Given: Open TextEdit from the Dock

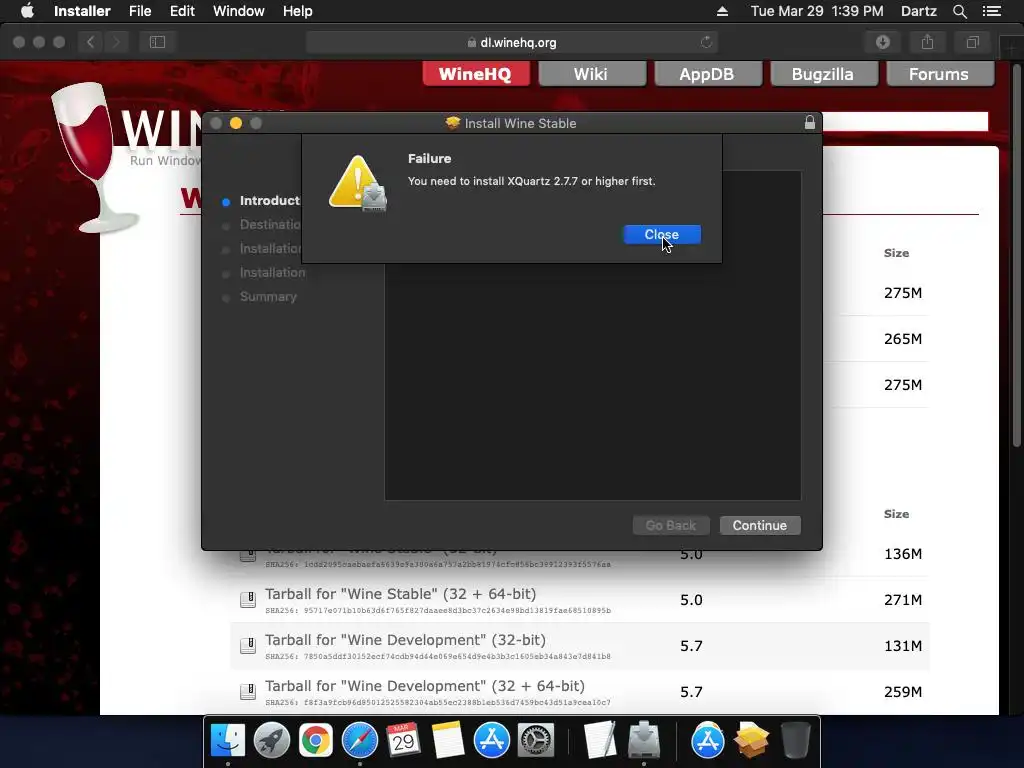Looking at the screenshot, I should click(x=599, y=741).
